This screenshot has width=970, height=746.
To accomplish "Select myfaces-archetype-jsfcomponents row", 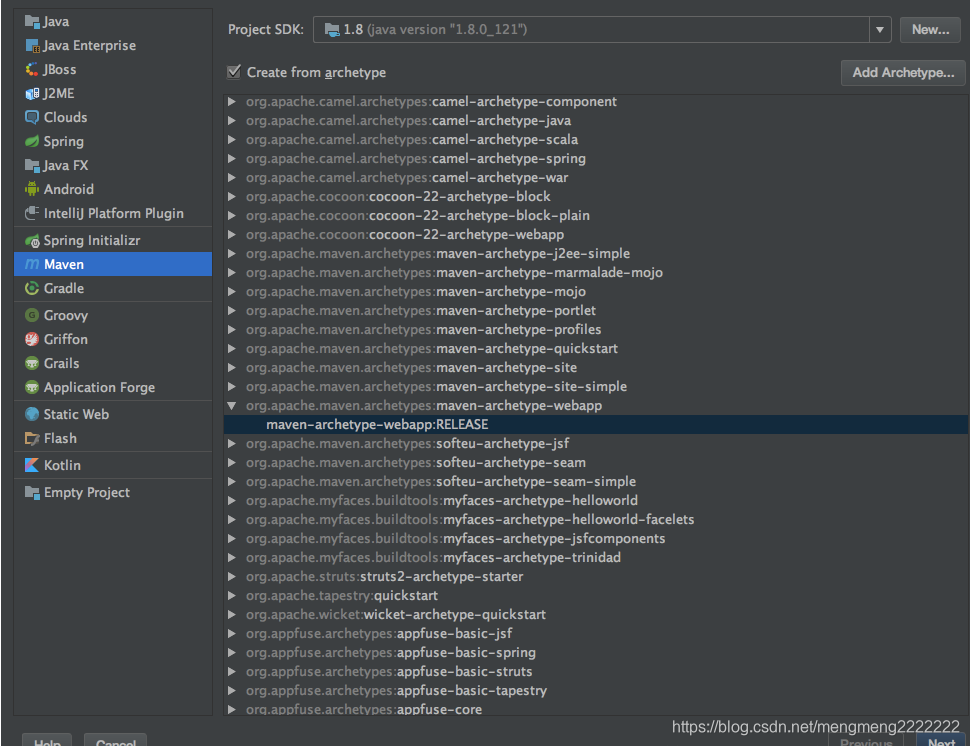I will click(596, 539).
